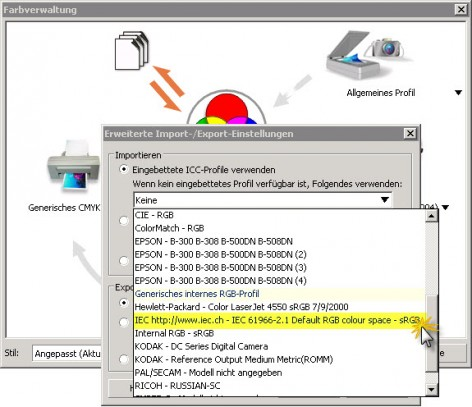
Task: Select second radio button in Importieren group
Action: (124, 221)
